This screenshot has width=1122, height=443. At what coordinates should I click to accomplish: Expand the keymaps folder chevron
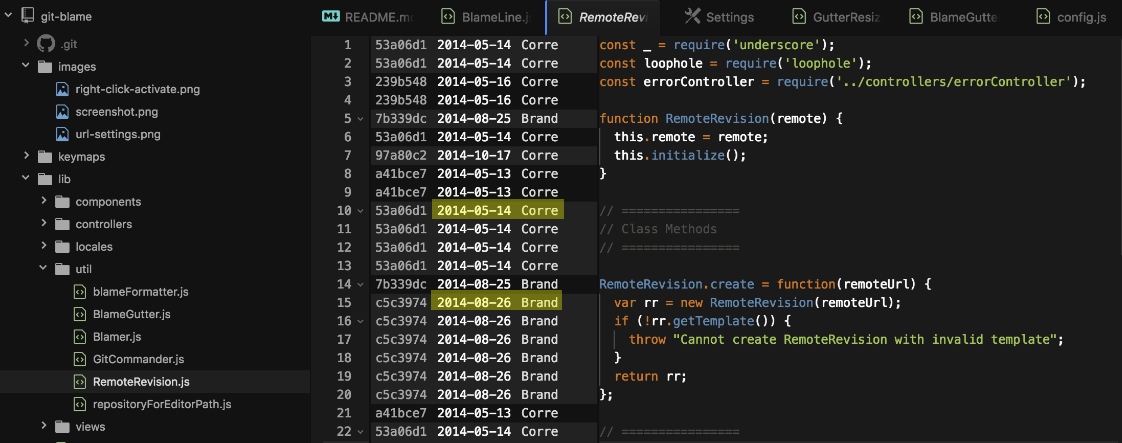click(x=26, y=156)
